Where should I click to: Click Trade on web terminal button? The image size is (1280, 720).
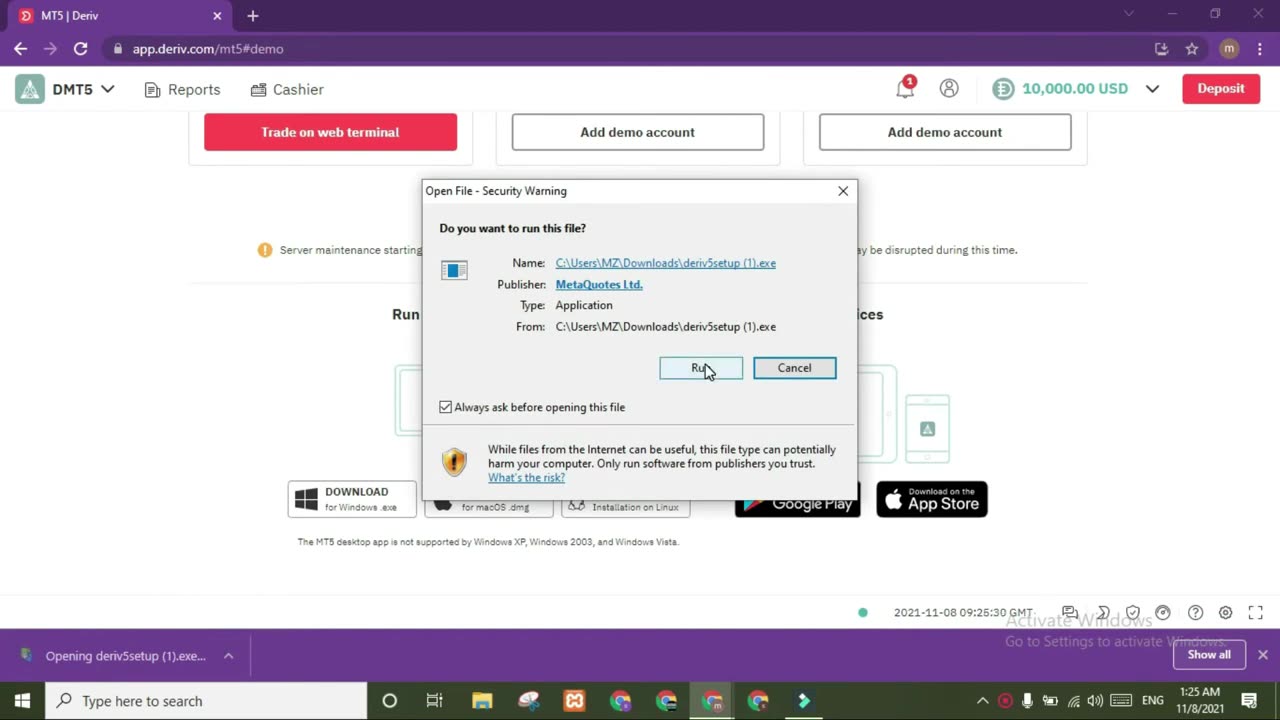[330, 132]
